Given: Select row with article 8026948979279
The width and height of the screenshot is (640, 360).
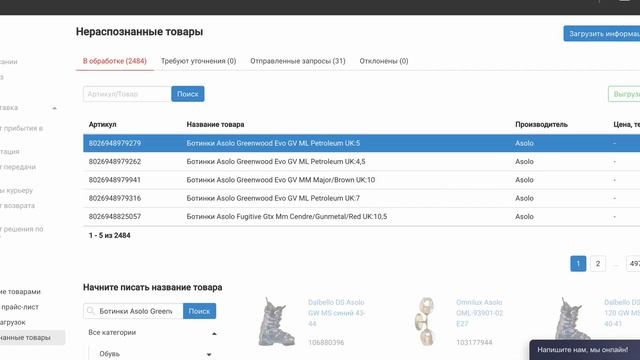Looking at the screenshot, I should click(x=362, y=143).
